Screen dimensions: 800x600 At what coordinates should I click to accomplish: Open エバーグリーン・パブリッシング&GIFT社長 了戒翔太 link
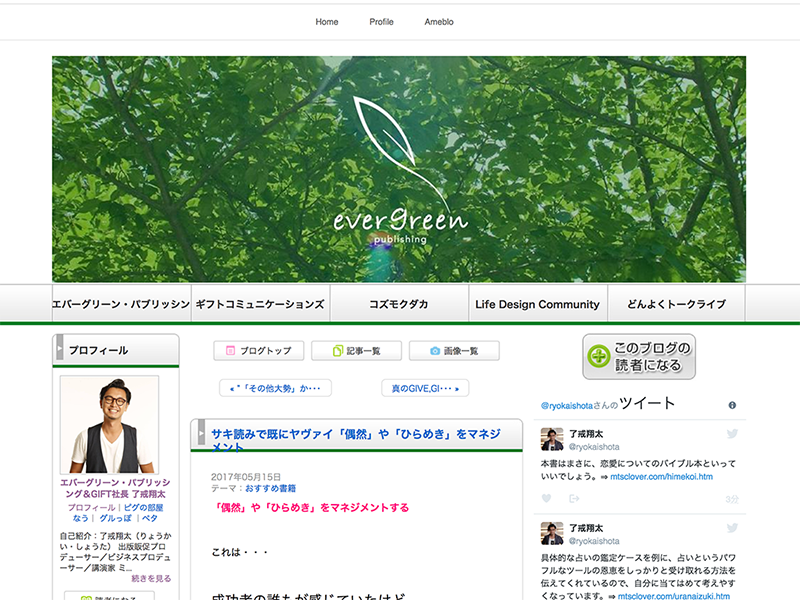click(x=115, y=488)
